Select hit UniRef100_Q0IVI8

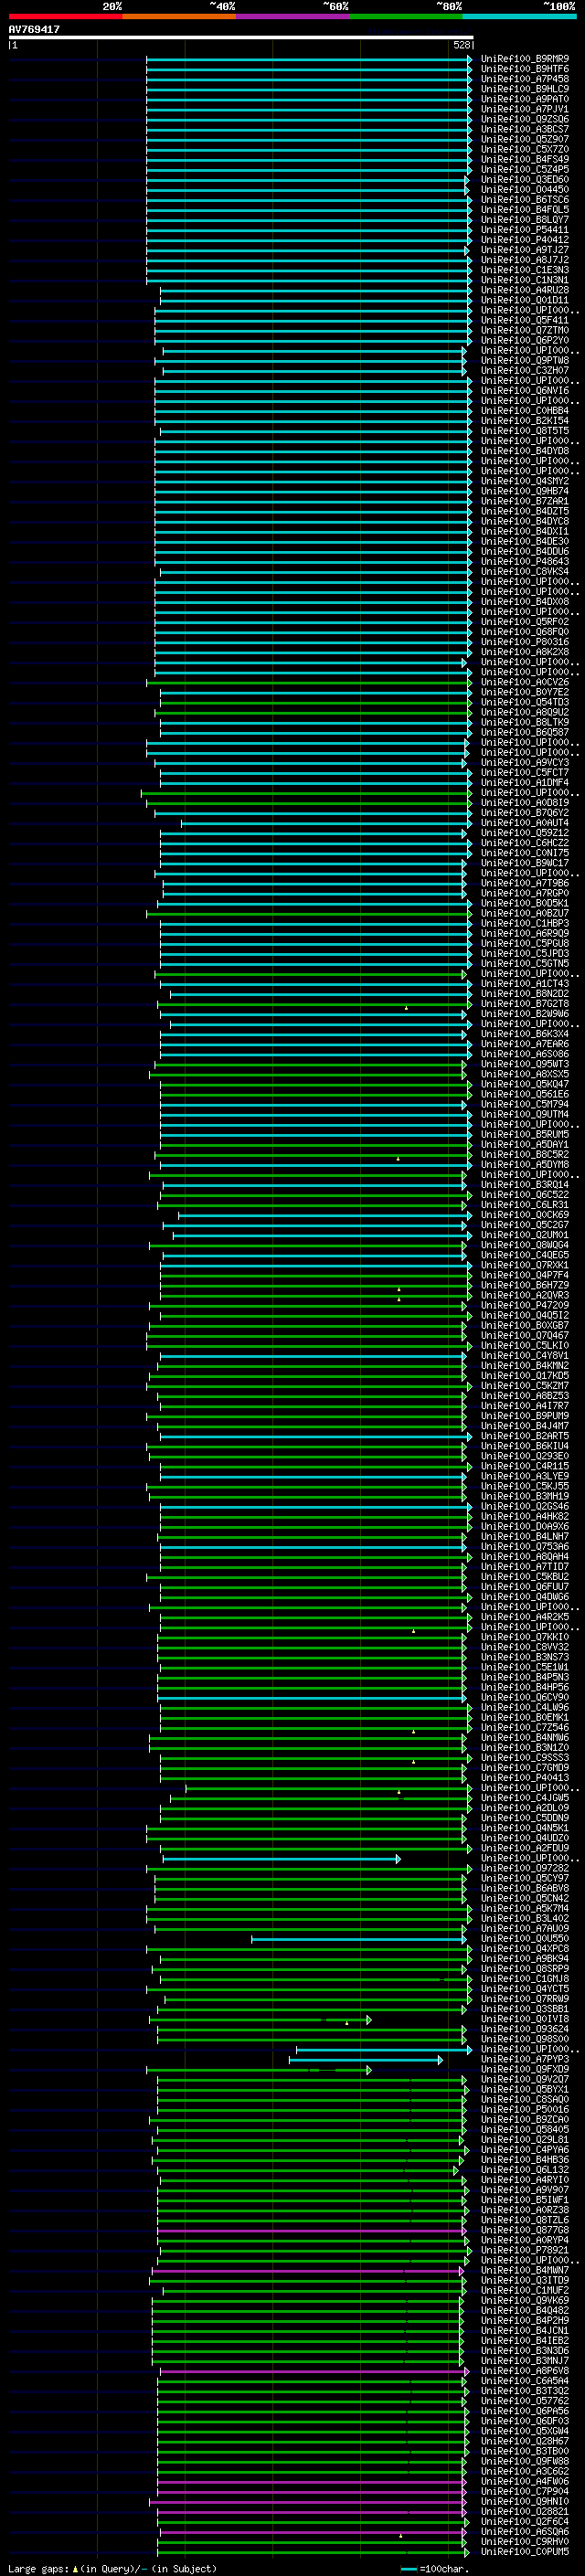tap(525, 2019)
